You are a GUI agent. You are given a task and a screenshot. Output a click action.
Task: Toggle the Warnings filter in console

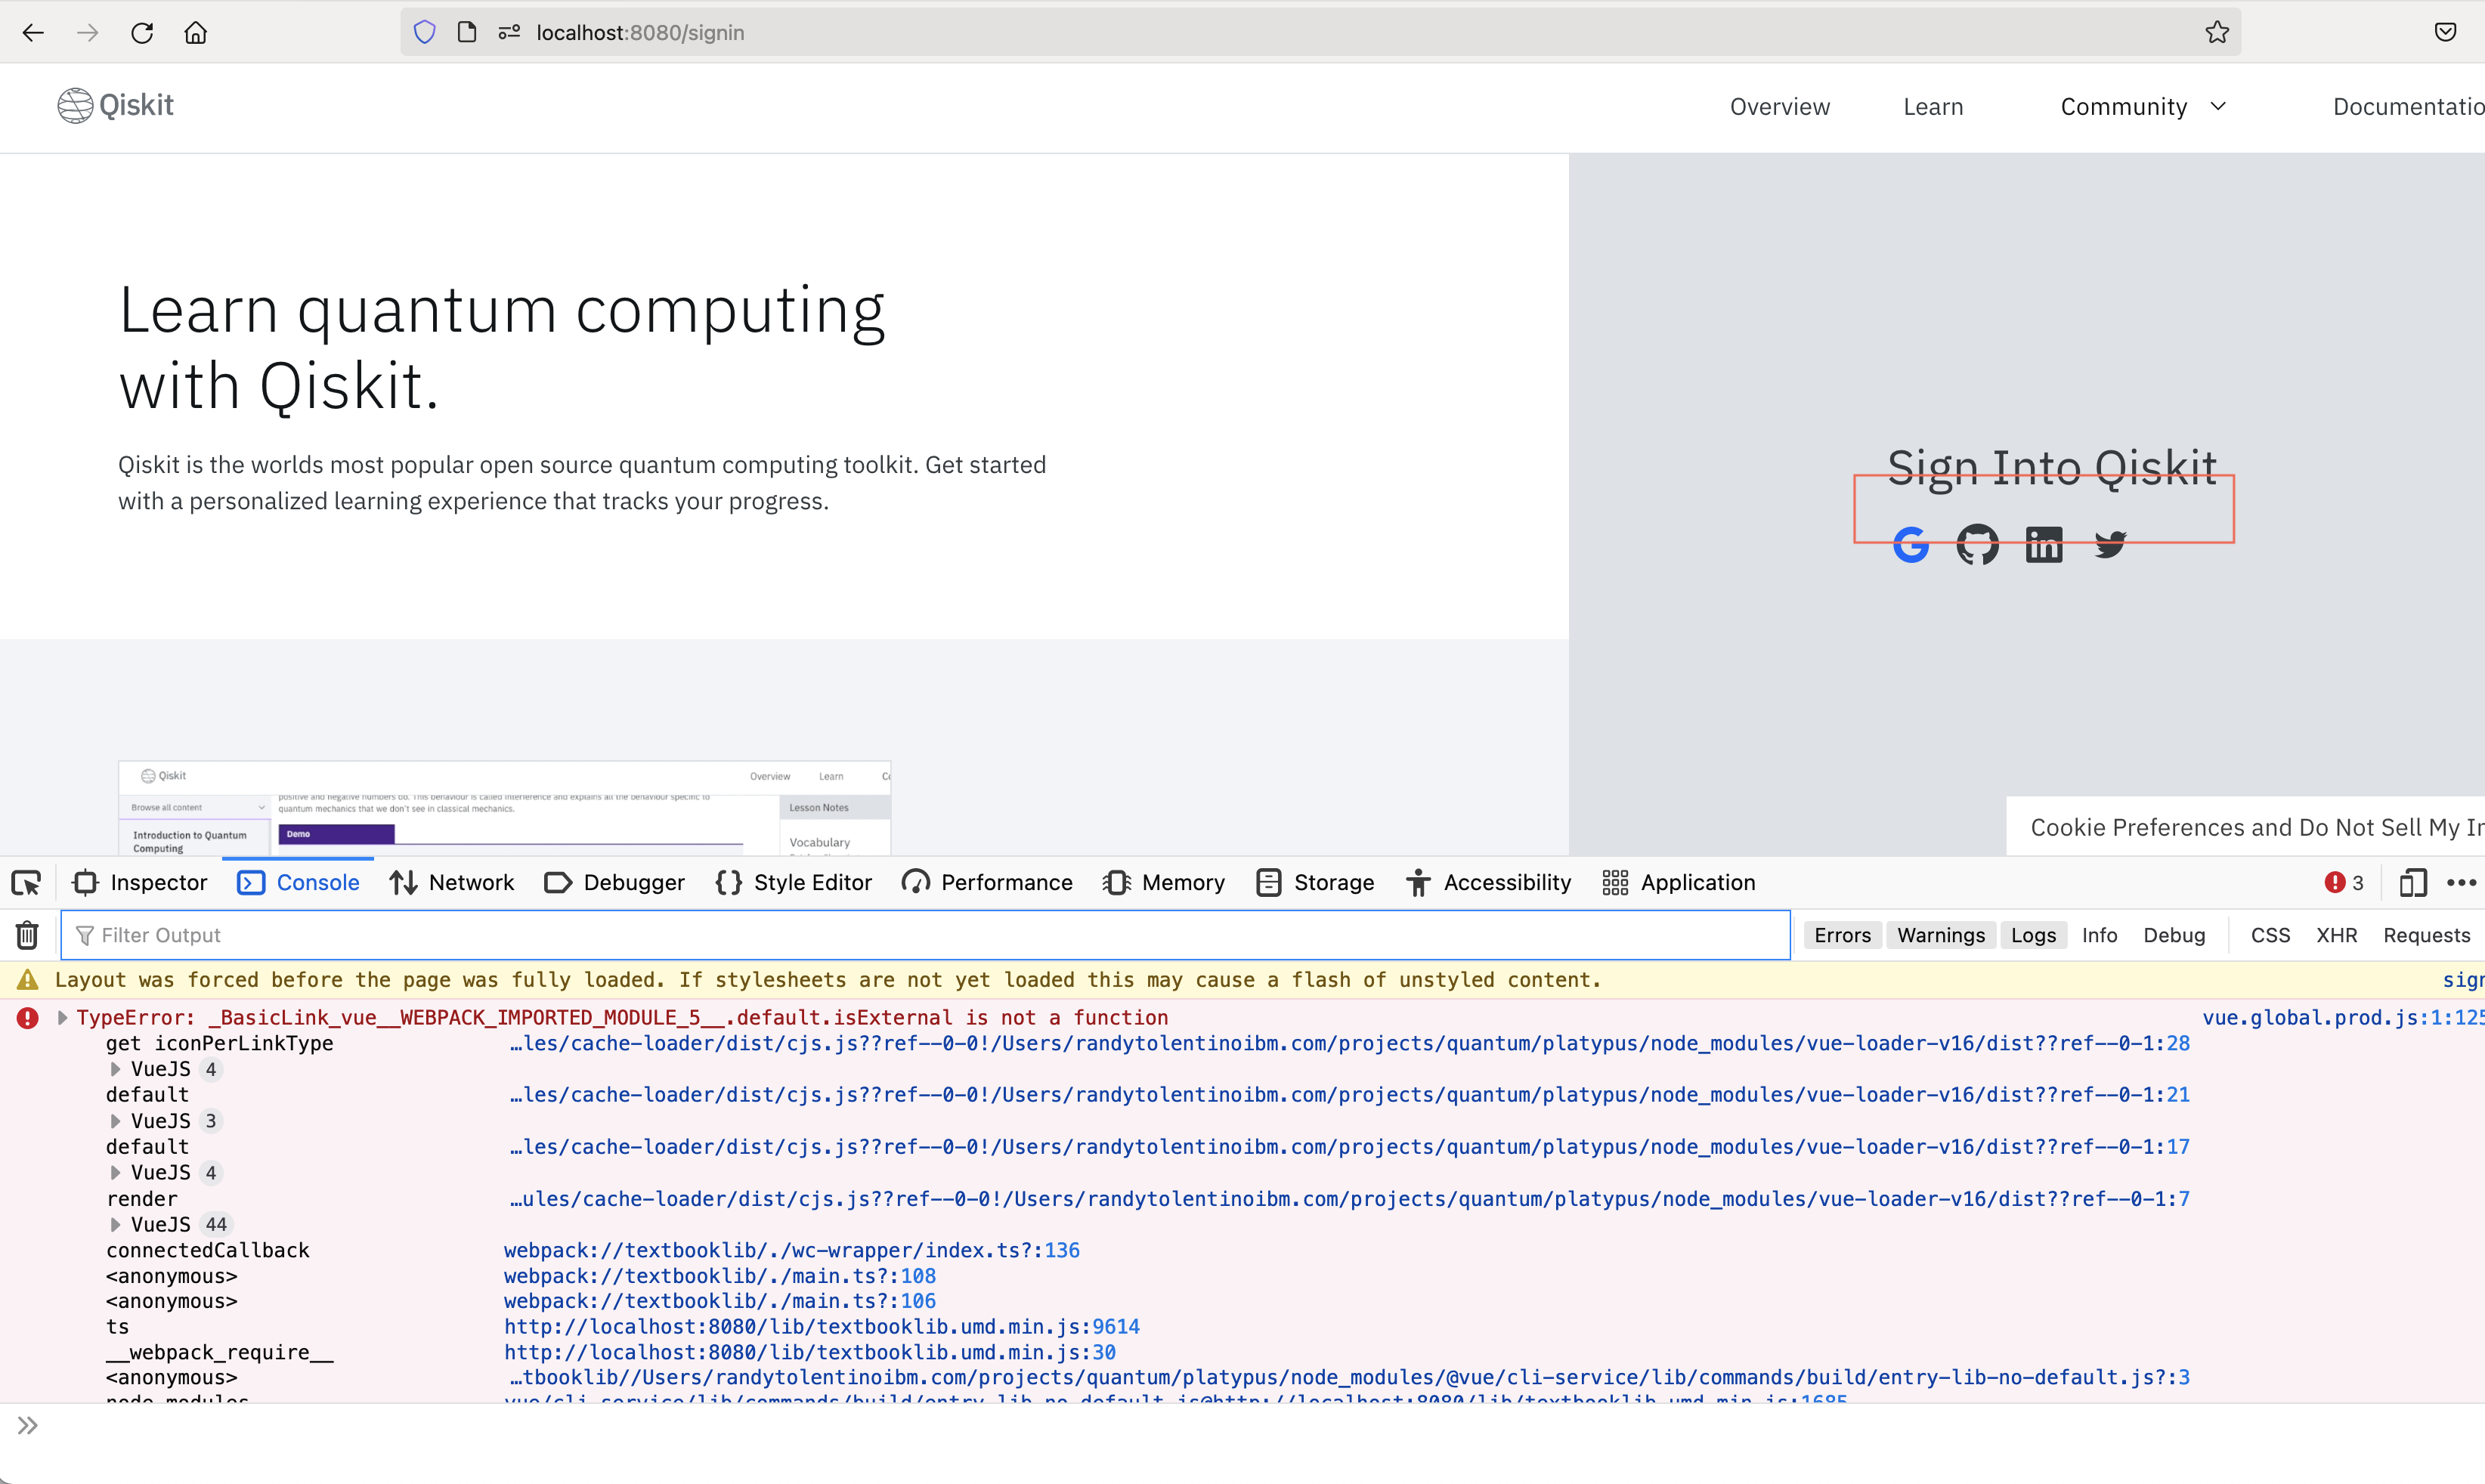pos(1940,934)
